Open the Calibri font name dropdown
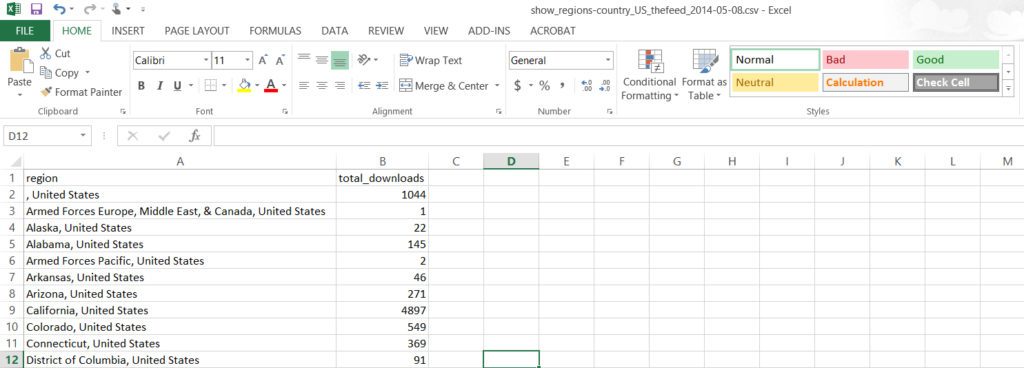The image size is (1024, 368). point(206,60)
